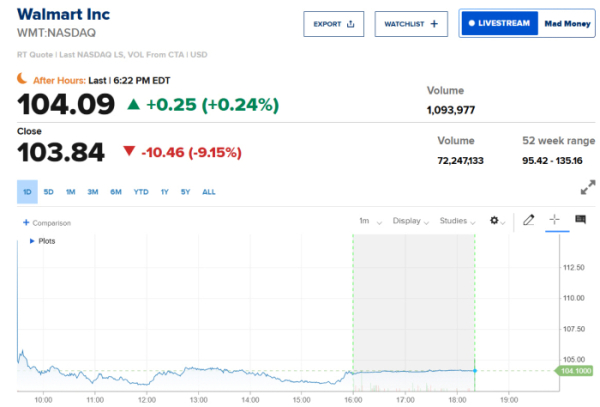Choose the YTD range tab
This screenshot has height=407, width=600.
(141, 192)
